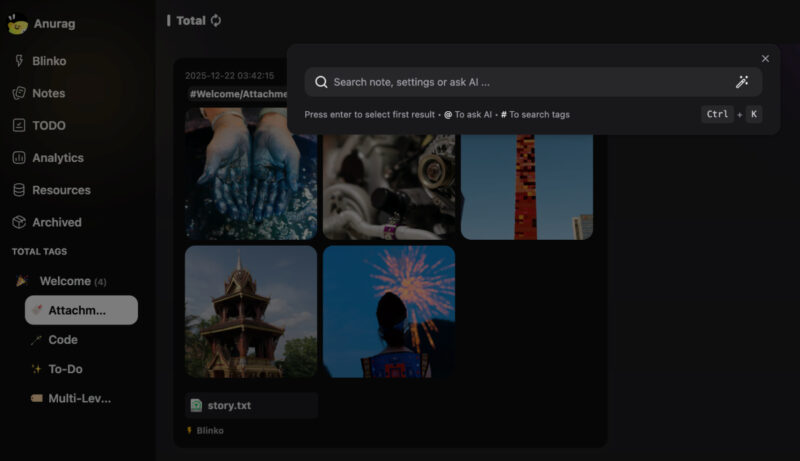800x461 pixels.
Task: Click the TODO checklist icon
Action: tap(19, 125)
